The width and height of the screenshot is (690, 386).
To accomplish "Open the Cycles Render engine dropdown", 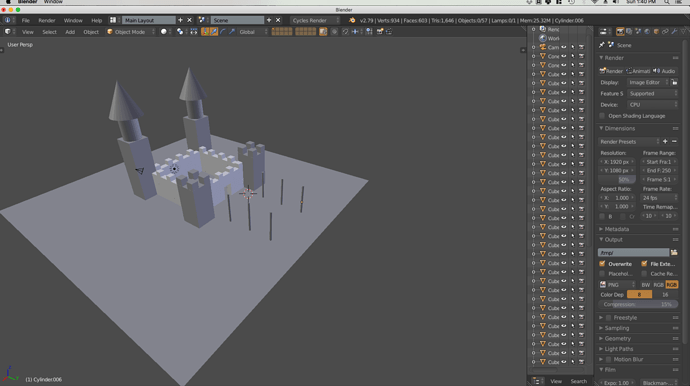I will click(x=315, y=20).
